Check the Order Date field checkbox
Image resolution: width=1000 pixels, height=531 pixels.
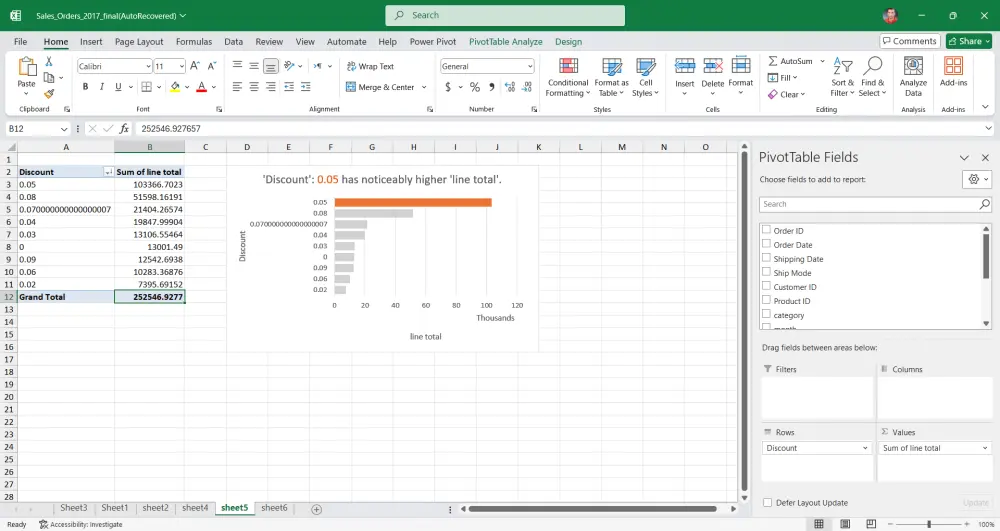(767, 244)
